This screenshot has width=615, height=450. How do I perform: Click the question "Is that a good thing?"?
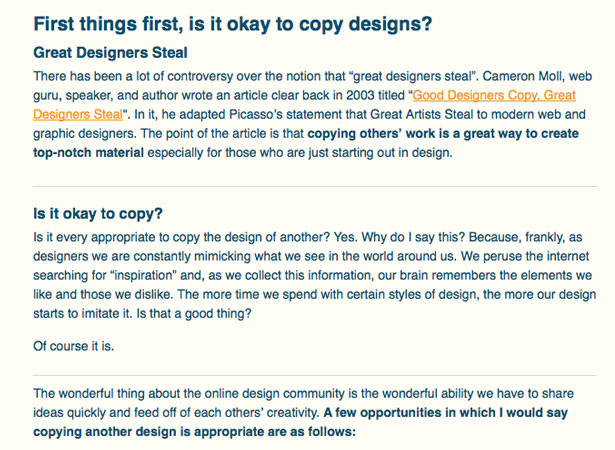pos(193,314)
